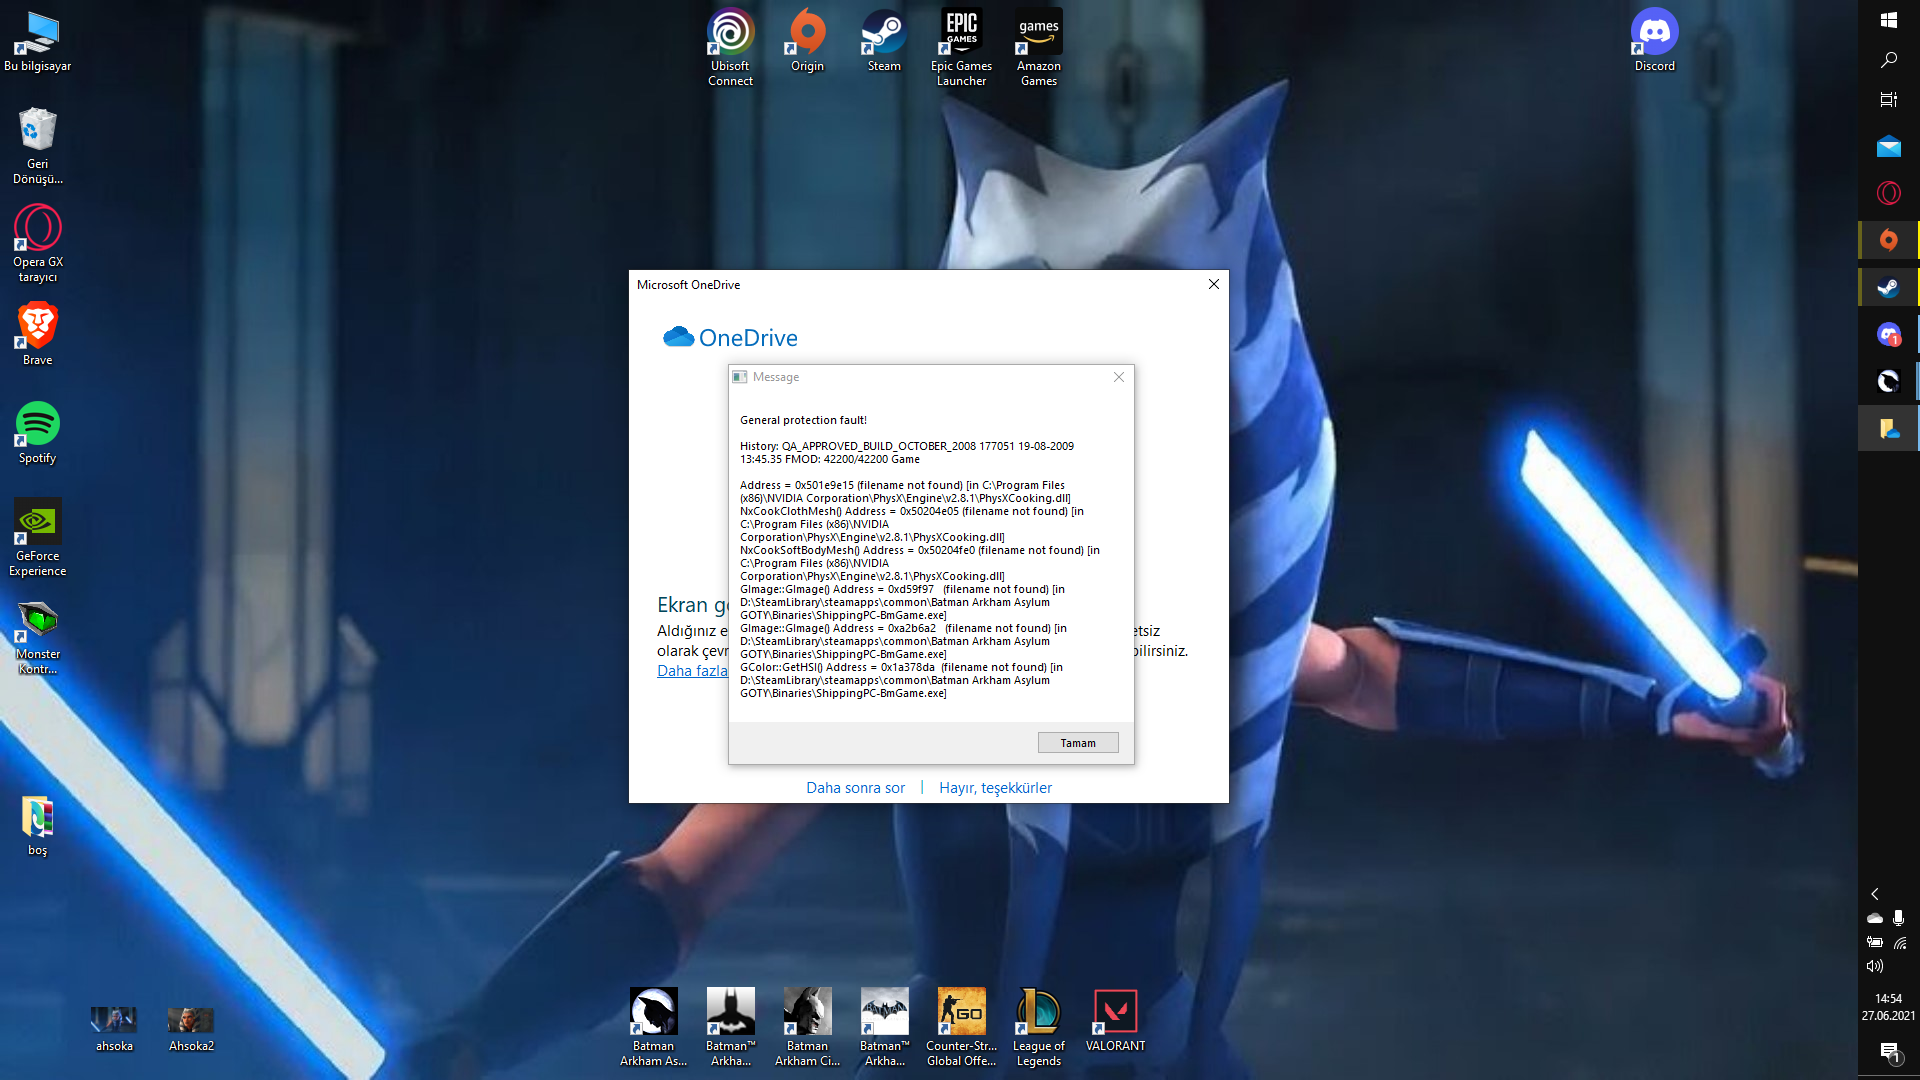Select the Batman Arkham Asylum shortcut
The height and width of the screenshot is (1080, 1920).
point(654,1028)
